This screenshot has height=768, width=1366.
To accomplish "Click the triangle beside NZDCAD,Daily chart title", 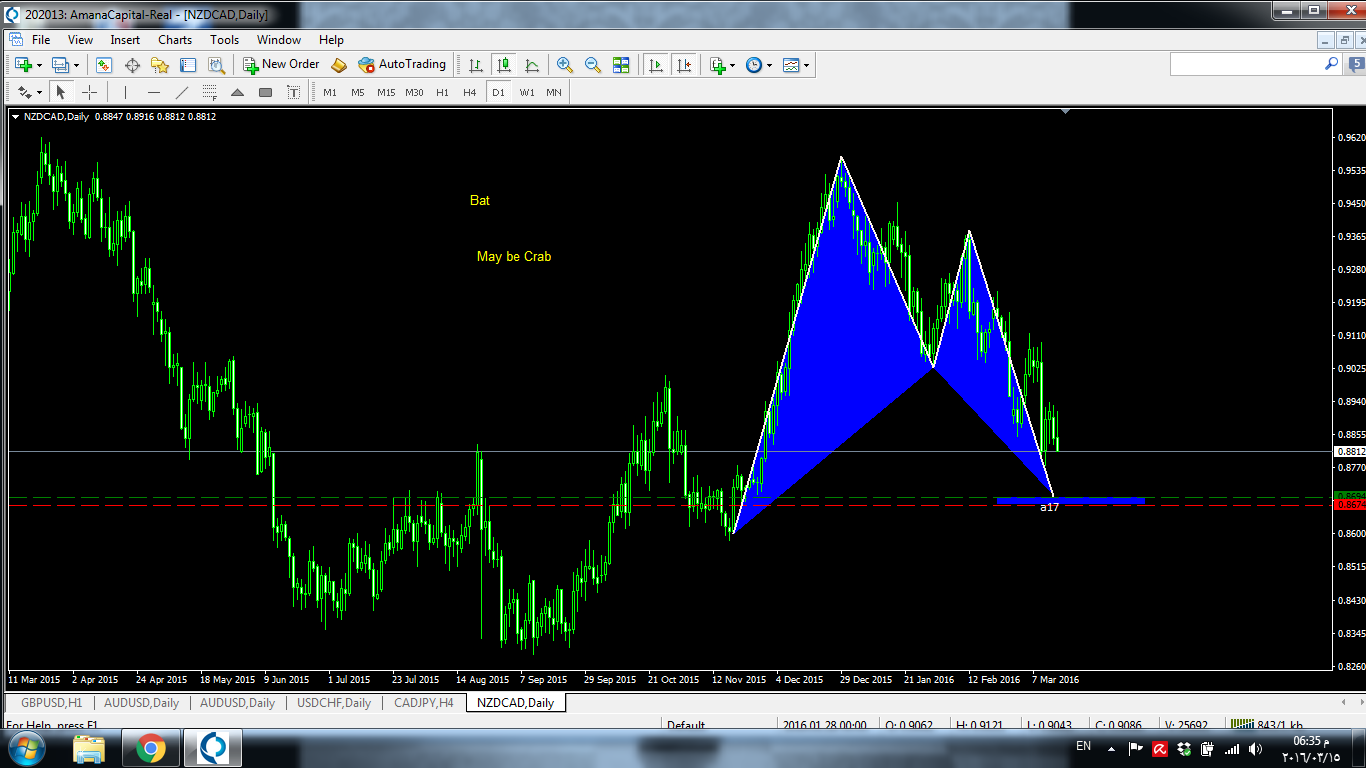I will [15, 117].
